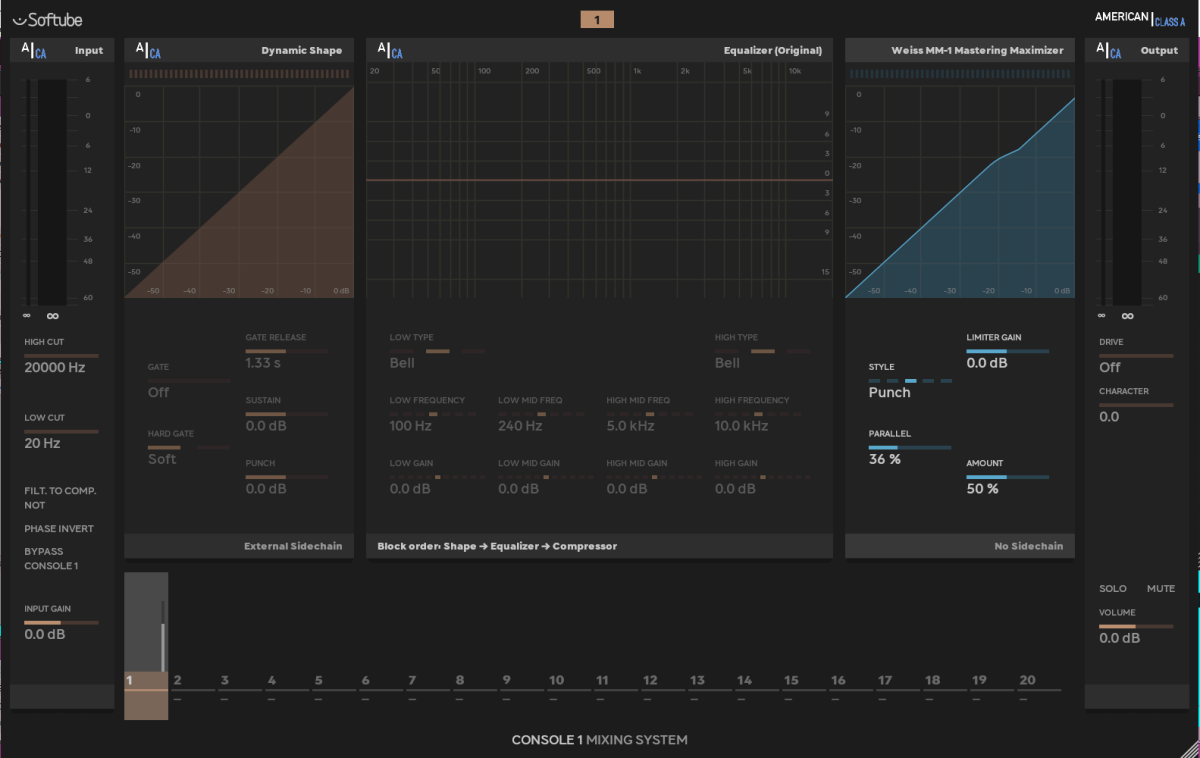Screen dimensions: 1200x758
Task: Select channel 5
Action: point(334,681)
